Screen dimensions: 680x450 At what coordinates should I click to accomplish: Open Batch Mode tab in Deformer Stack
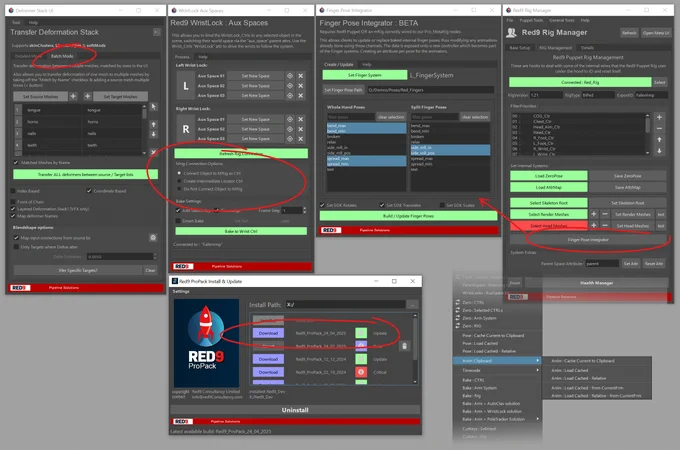tap(62, 56)
